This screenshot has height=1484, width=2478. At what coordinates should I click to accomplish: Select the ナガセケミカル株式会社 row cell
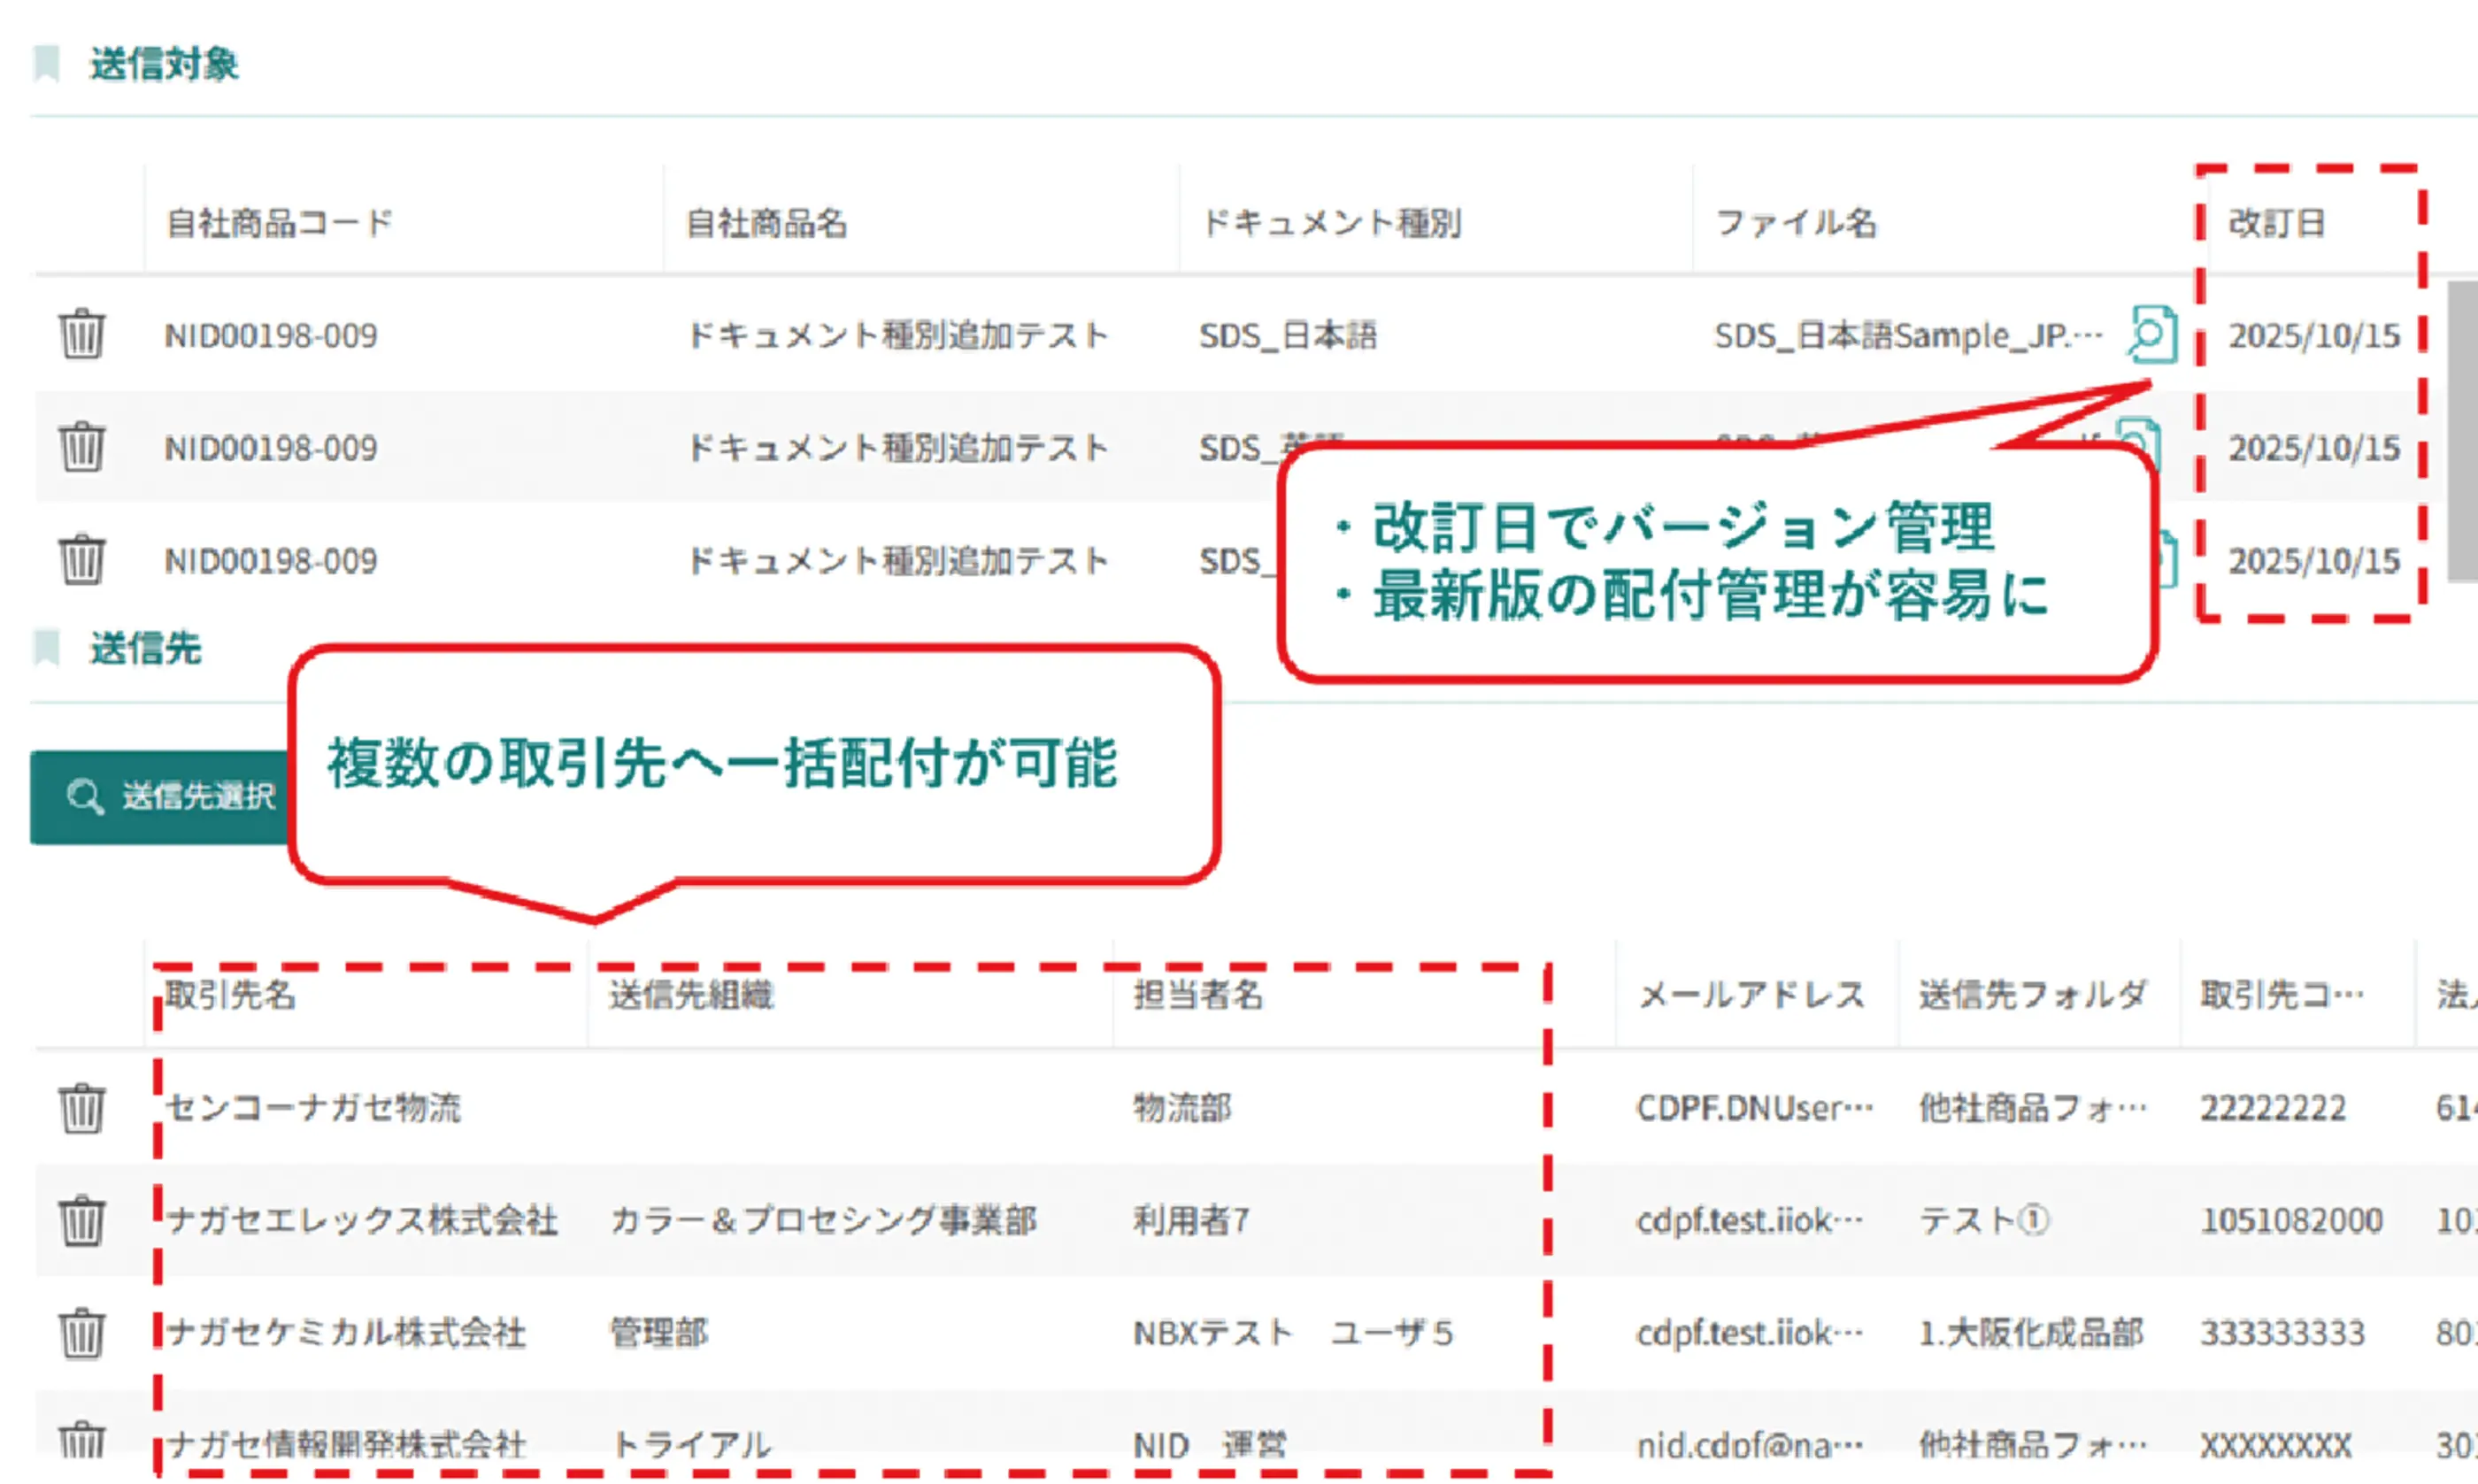[x=346, y=1333]
